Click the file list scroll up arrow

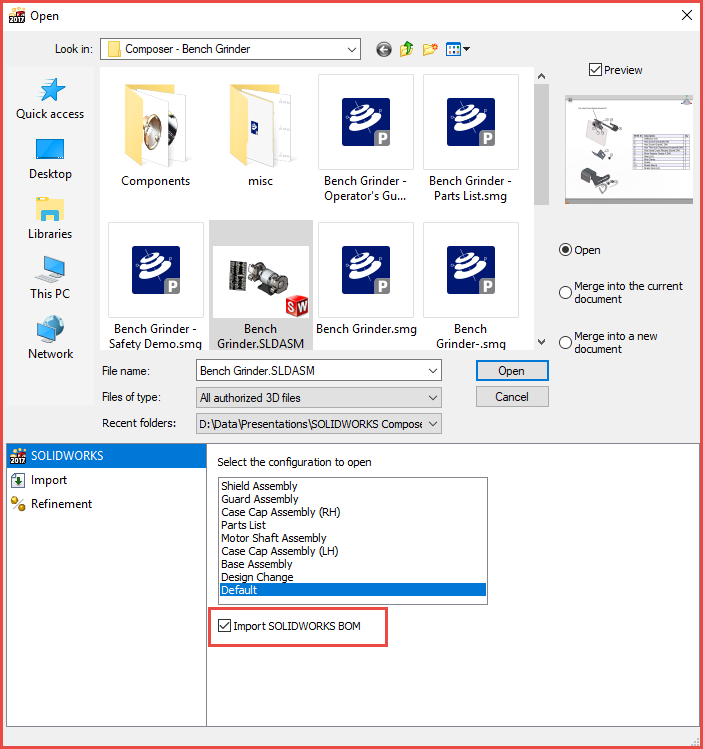pos(542,76)
